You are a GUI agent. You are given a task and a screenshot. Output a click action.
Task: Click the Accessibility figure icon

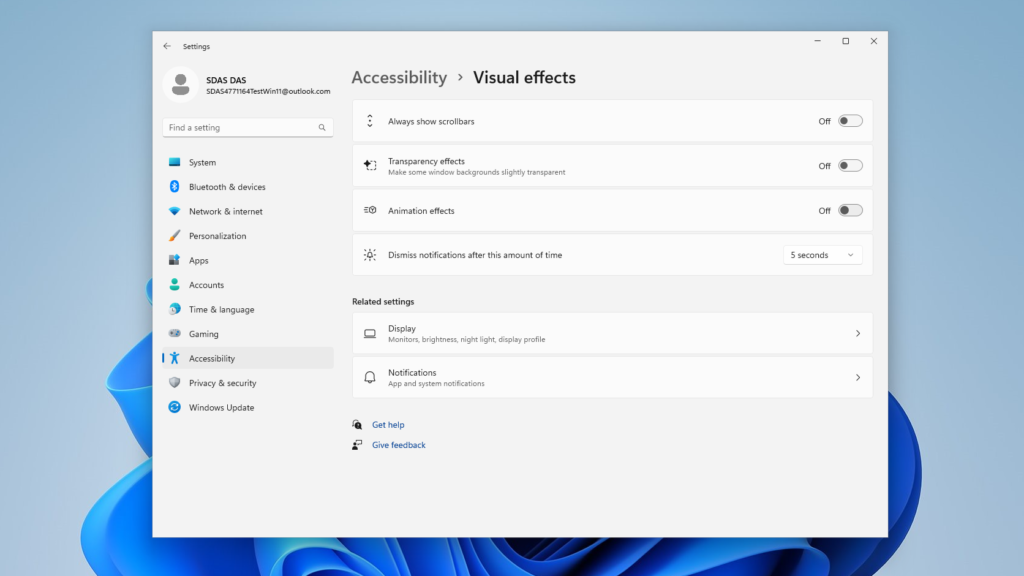point(174,358)
